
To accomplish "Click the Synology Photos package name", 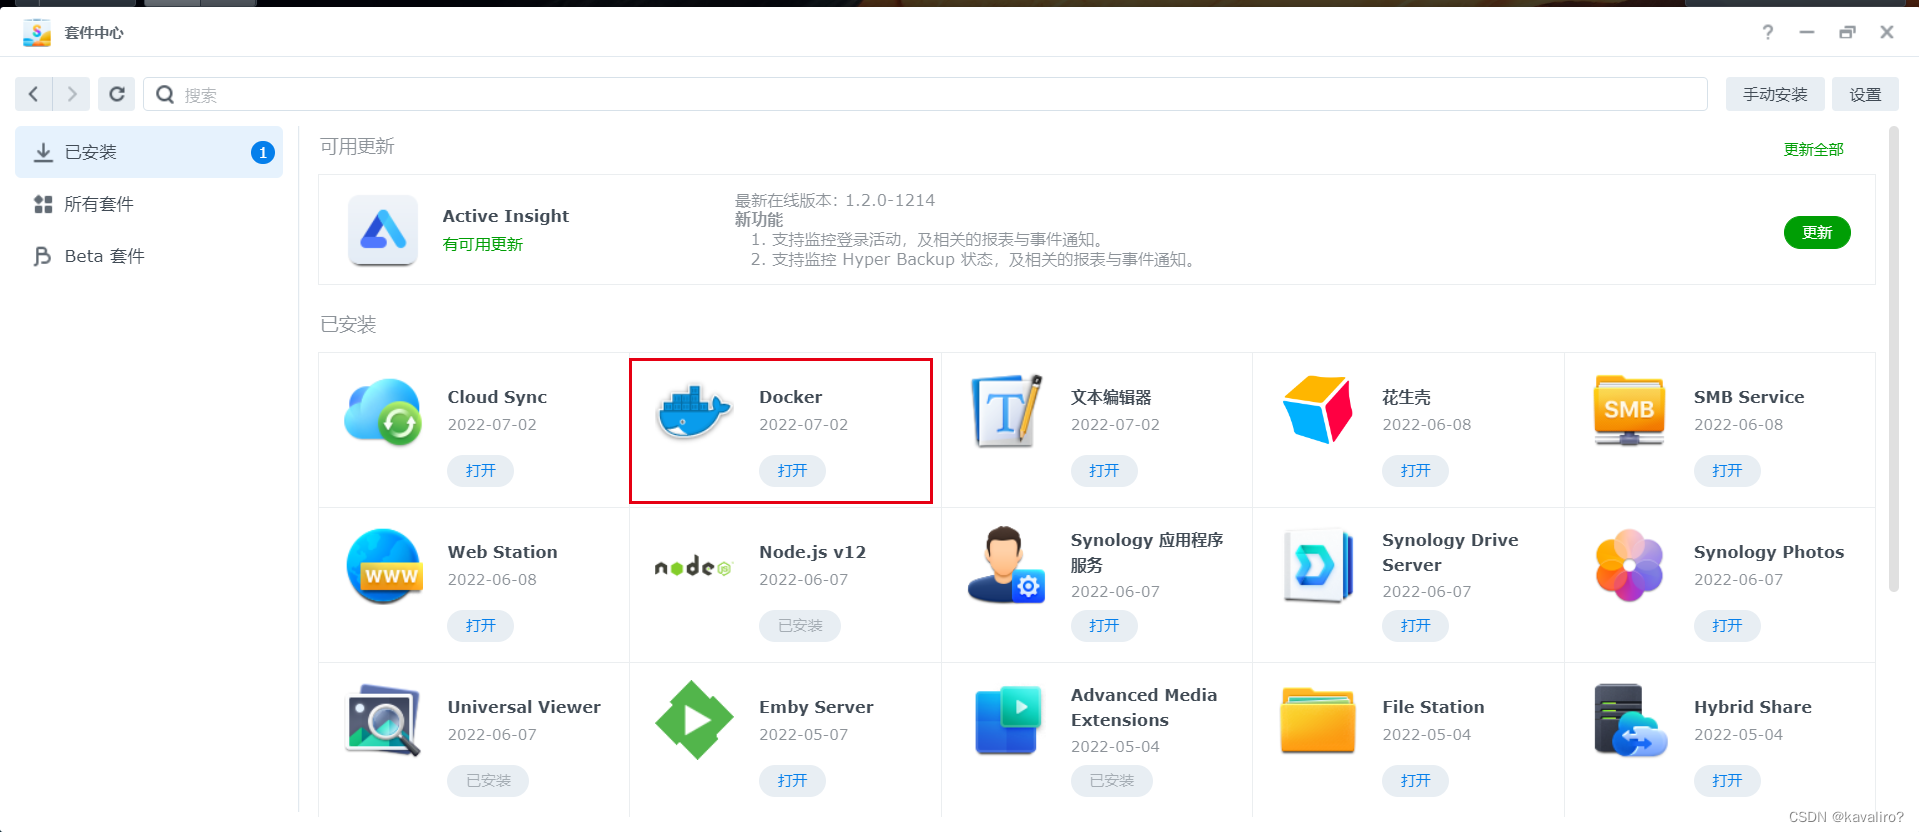I will (1769, 552).
